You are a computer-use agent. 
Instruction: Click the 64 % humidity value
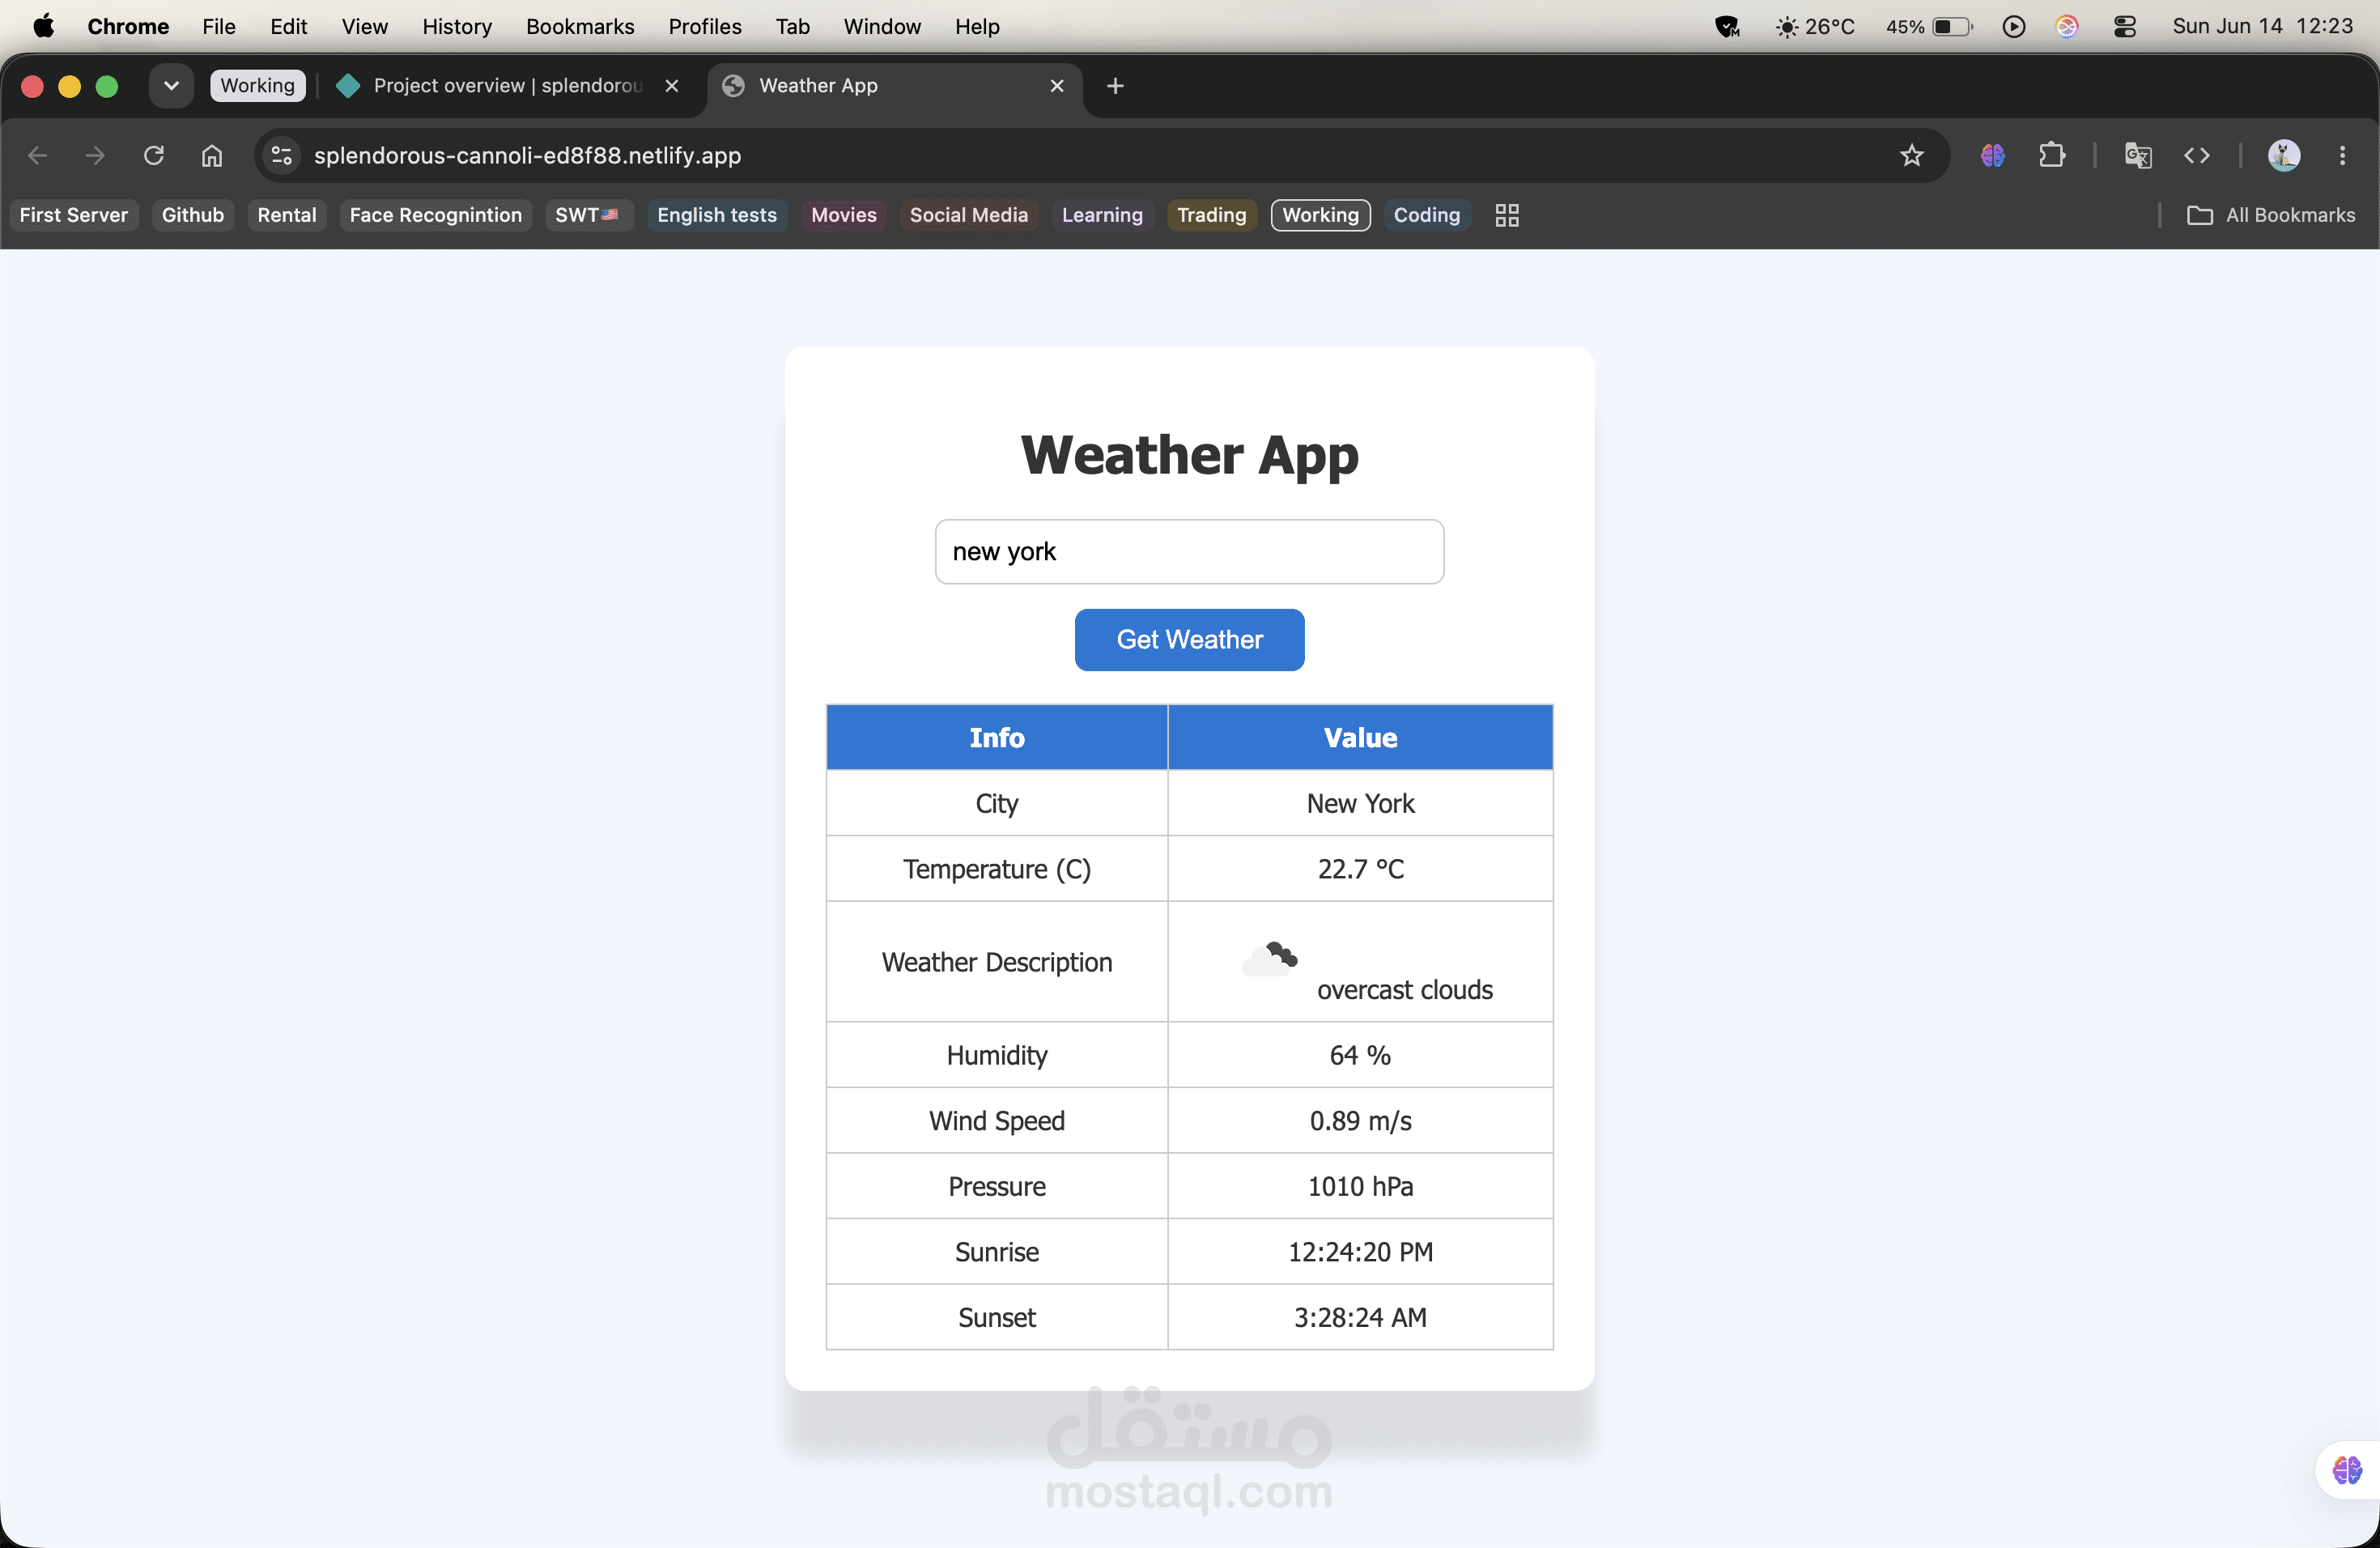[1360, 1056]
